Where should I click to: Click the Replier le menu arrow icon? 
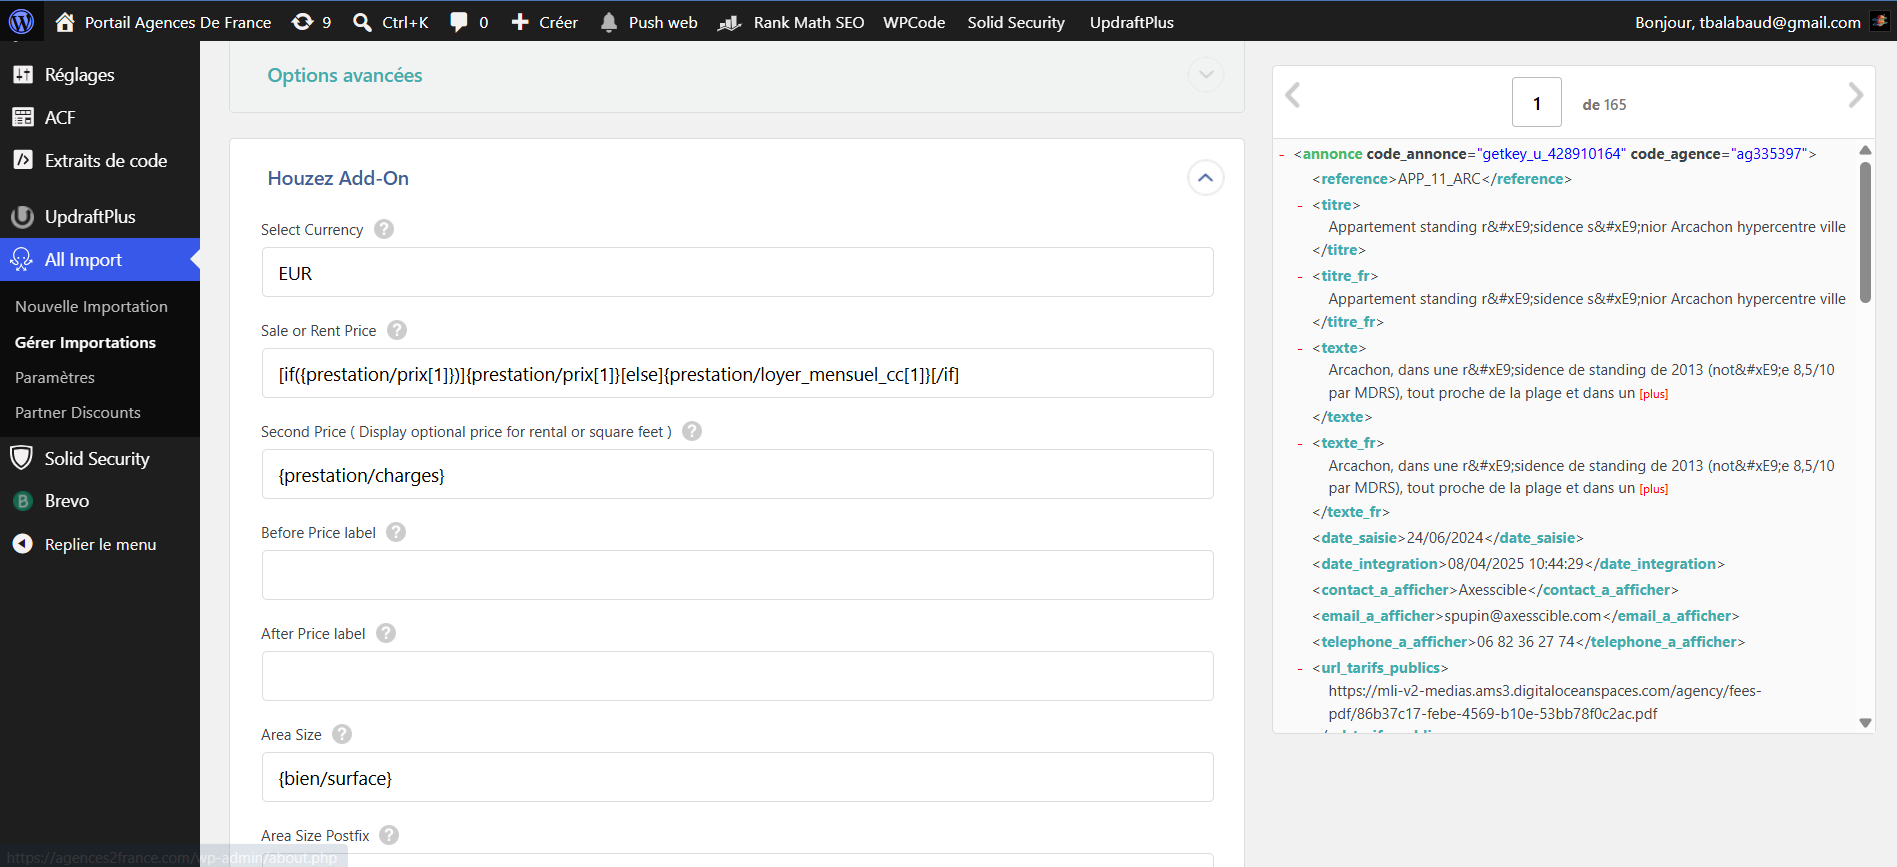tap(23, 544)
